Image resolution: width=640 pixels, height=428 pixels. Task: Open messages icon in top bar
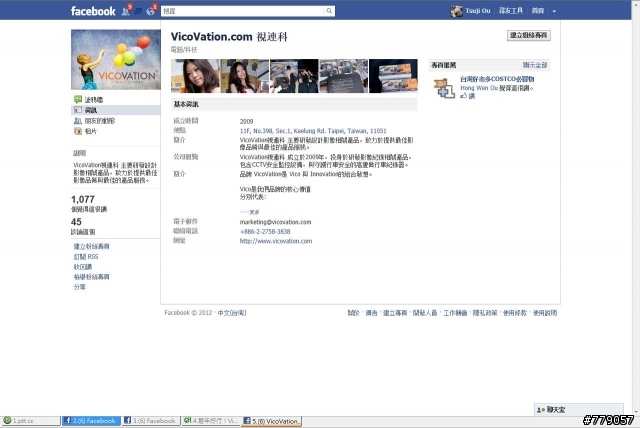point(138,11)
